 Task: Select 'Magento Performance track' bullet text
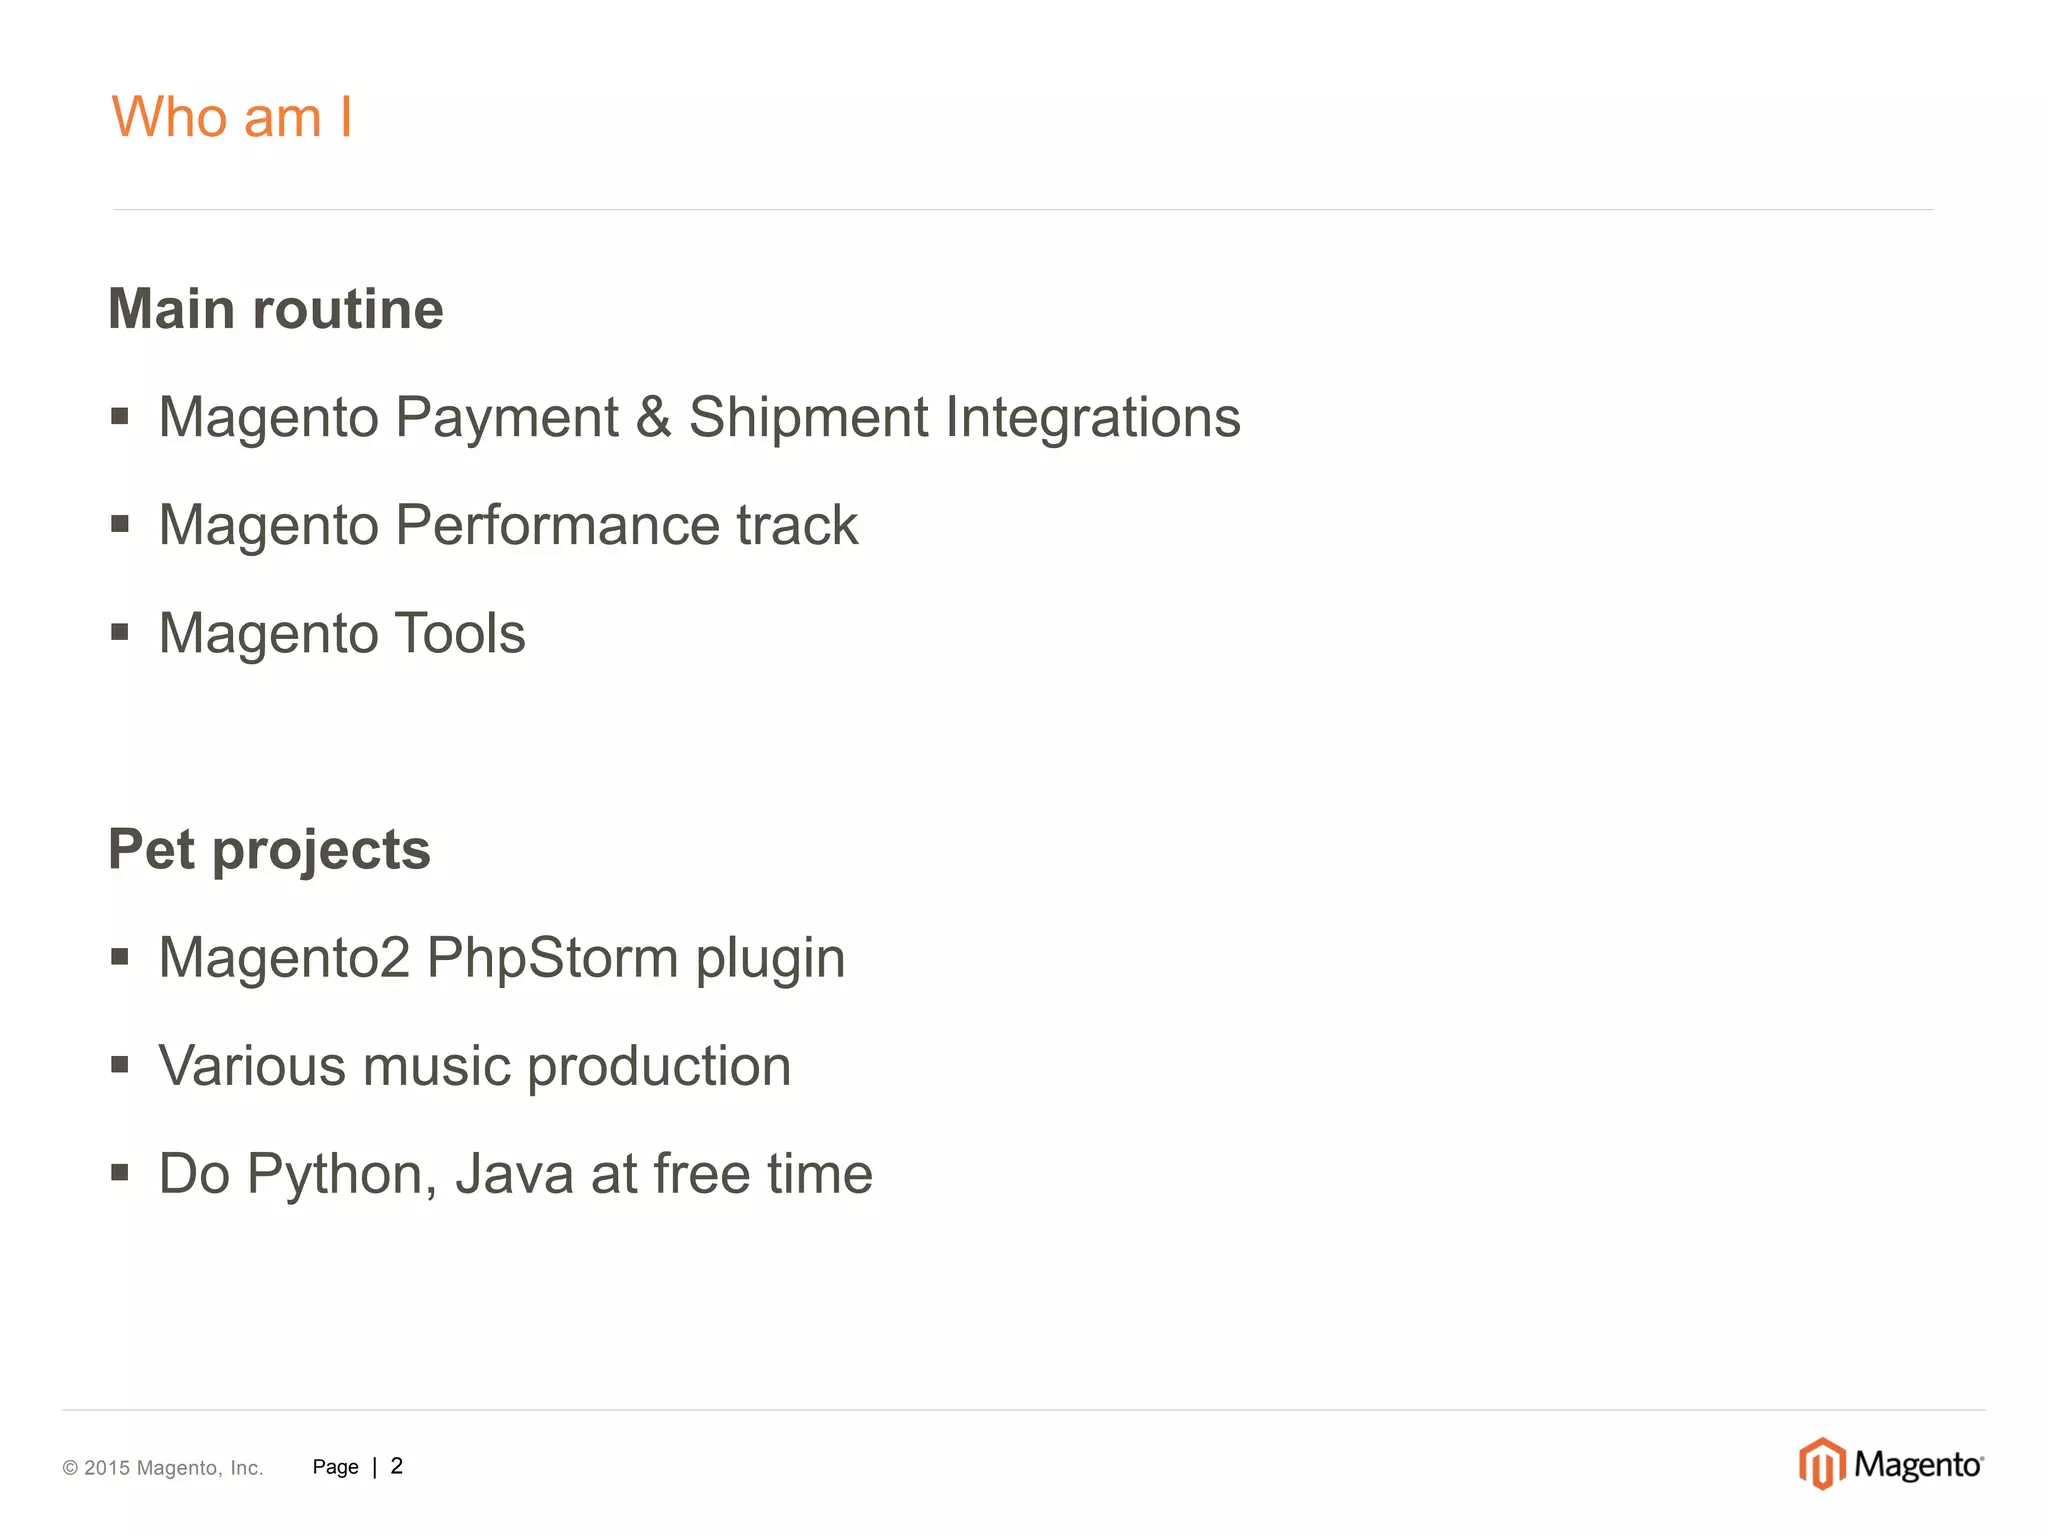point(508,525)
